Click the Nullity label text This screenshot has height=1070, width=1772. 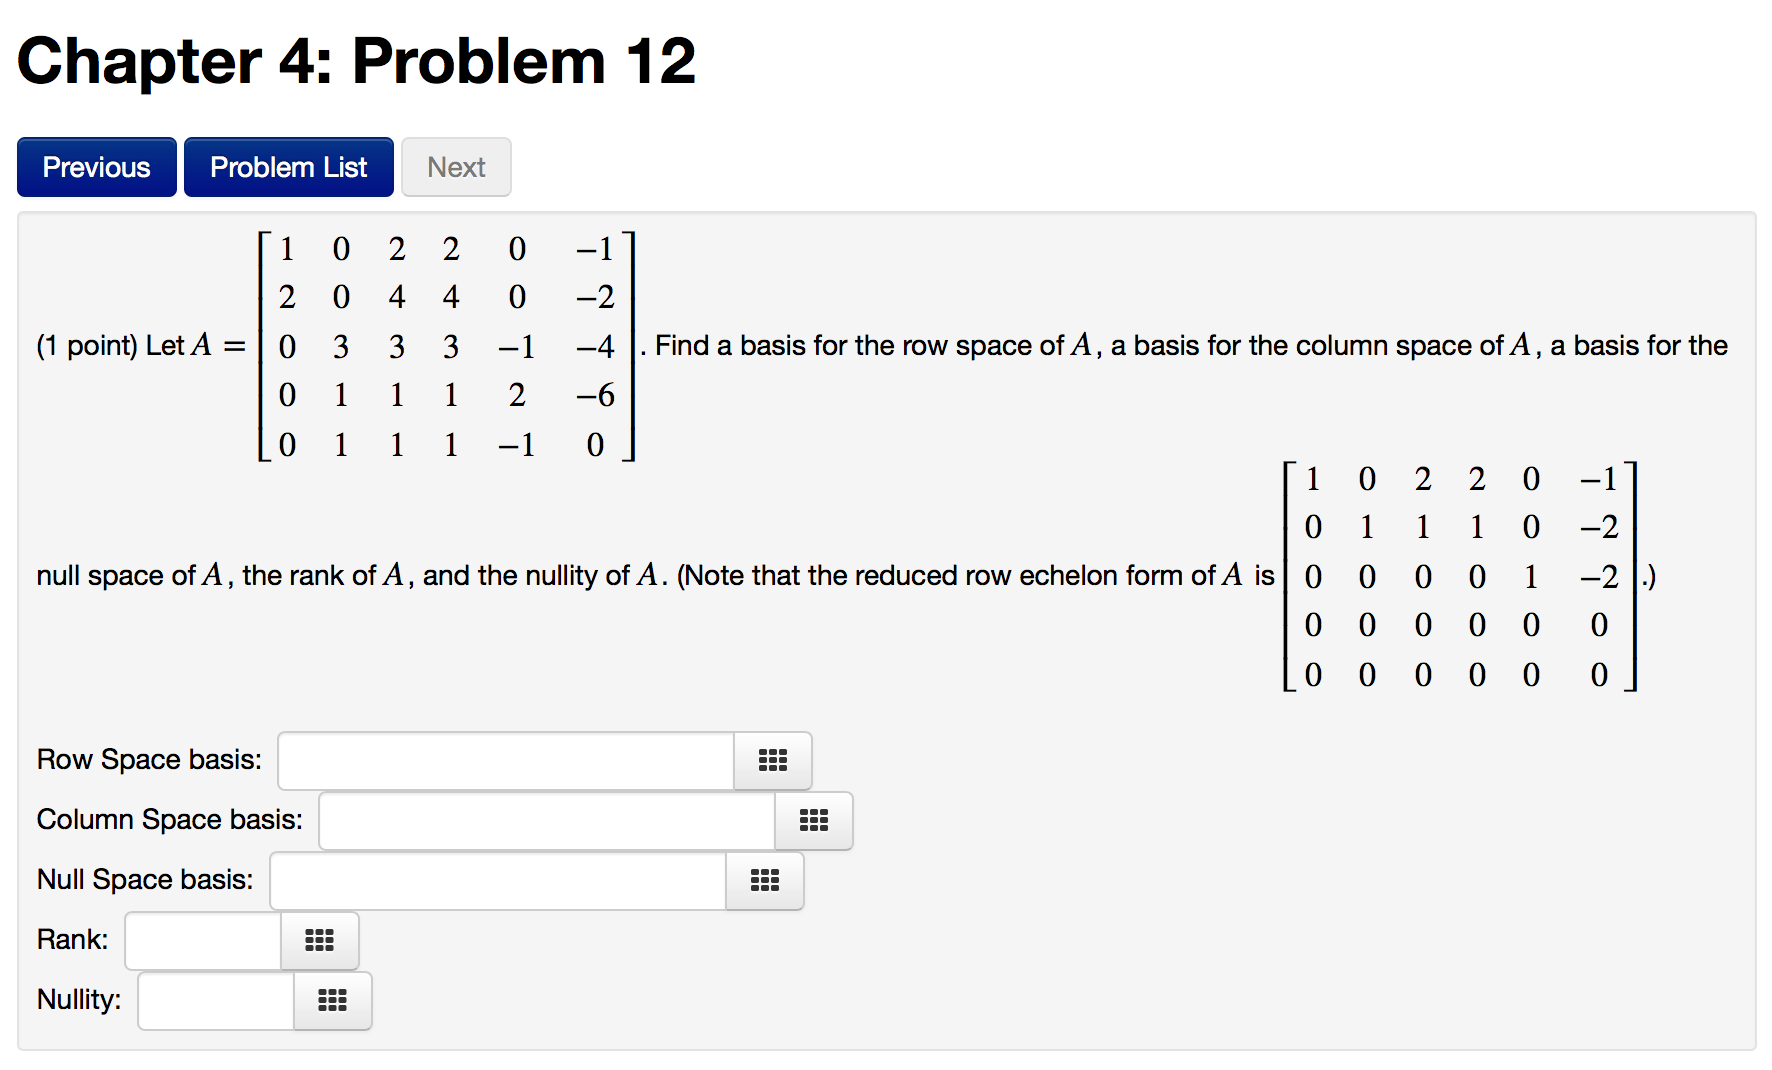click(79, 1000)
